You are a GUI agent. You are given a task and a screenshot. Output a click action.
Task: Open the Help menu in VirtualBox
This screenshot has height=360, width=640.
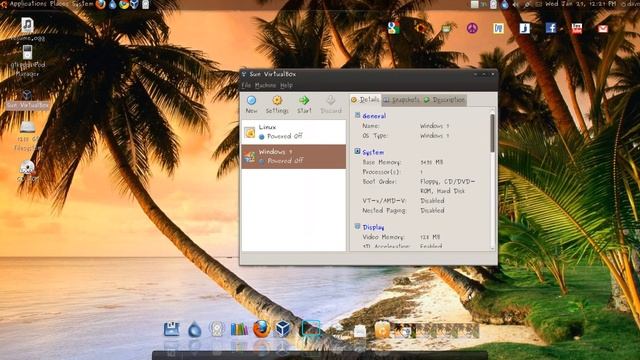[x=286, y=85]
